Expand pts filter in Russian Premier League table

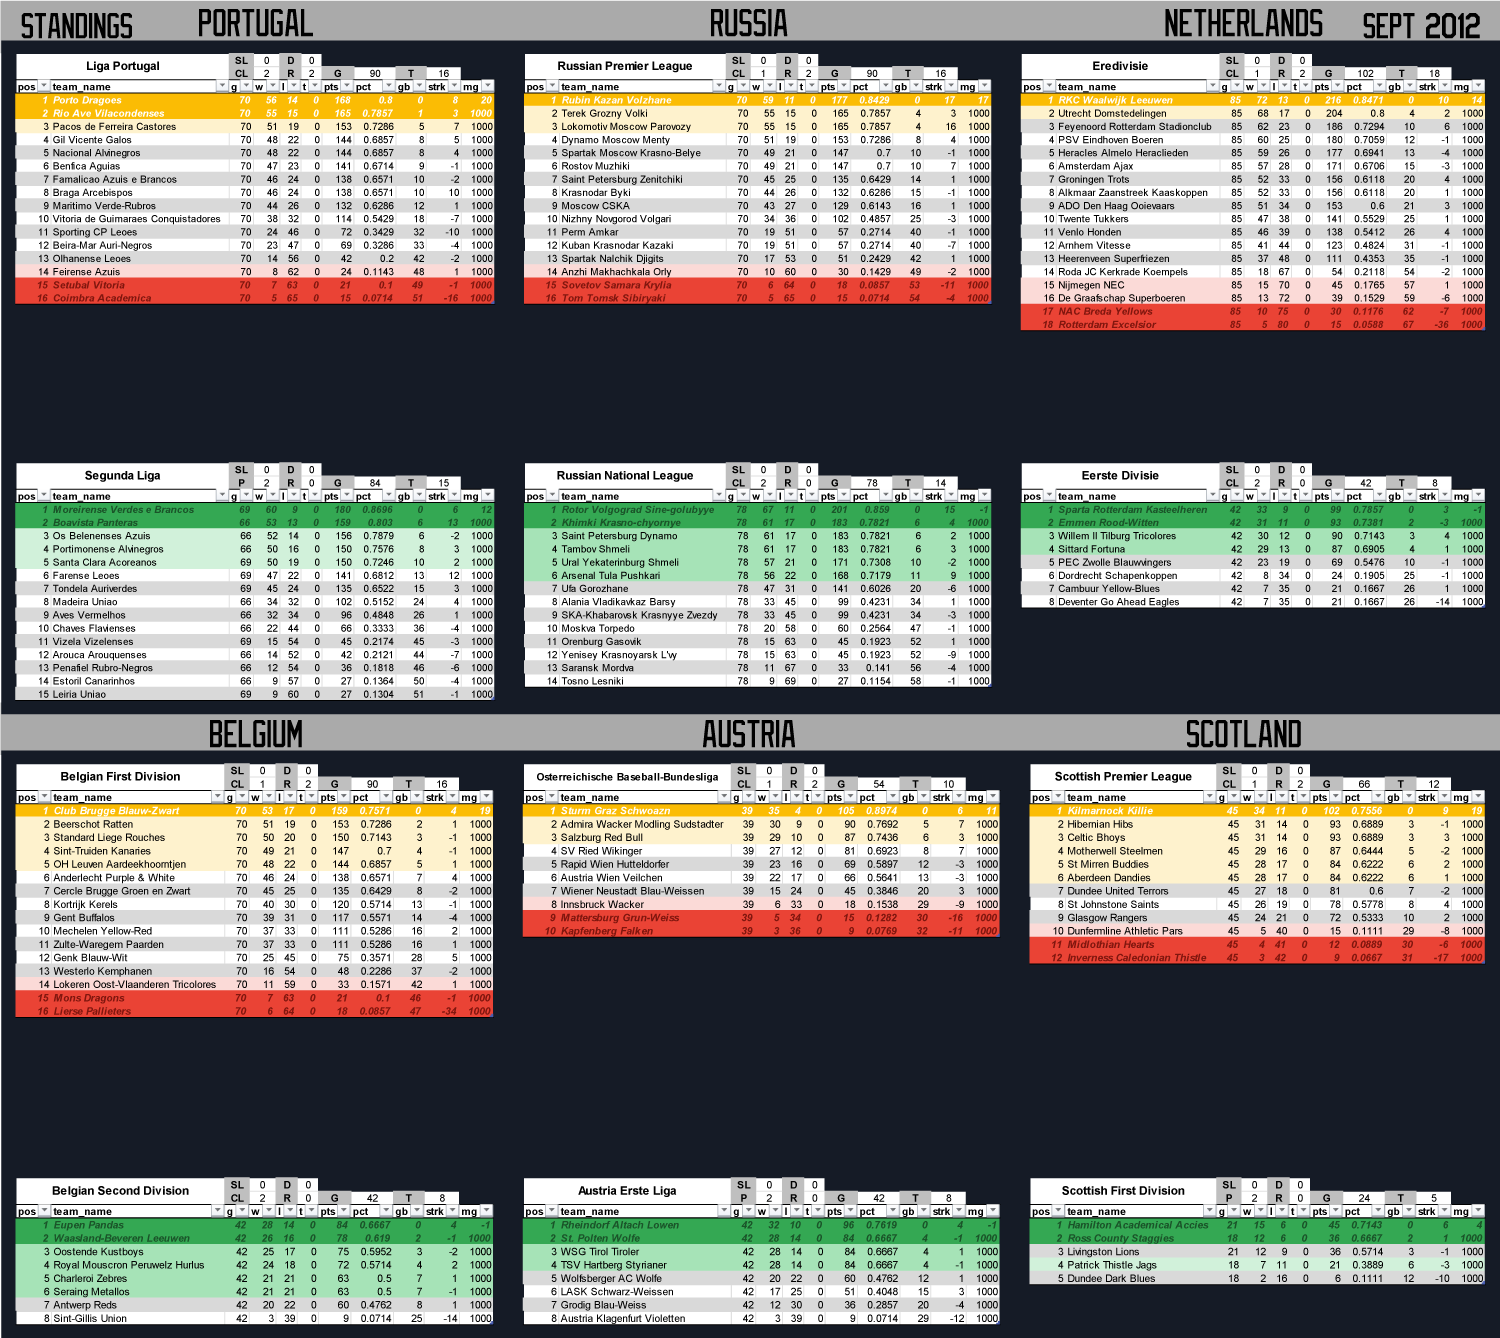pyautogui.click(x=845, y=87)
